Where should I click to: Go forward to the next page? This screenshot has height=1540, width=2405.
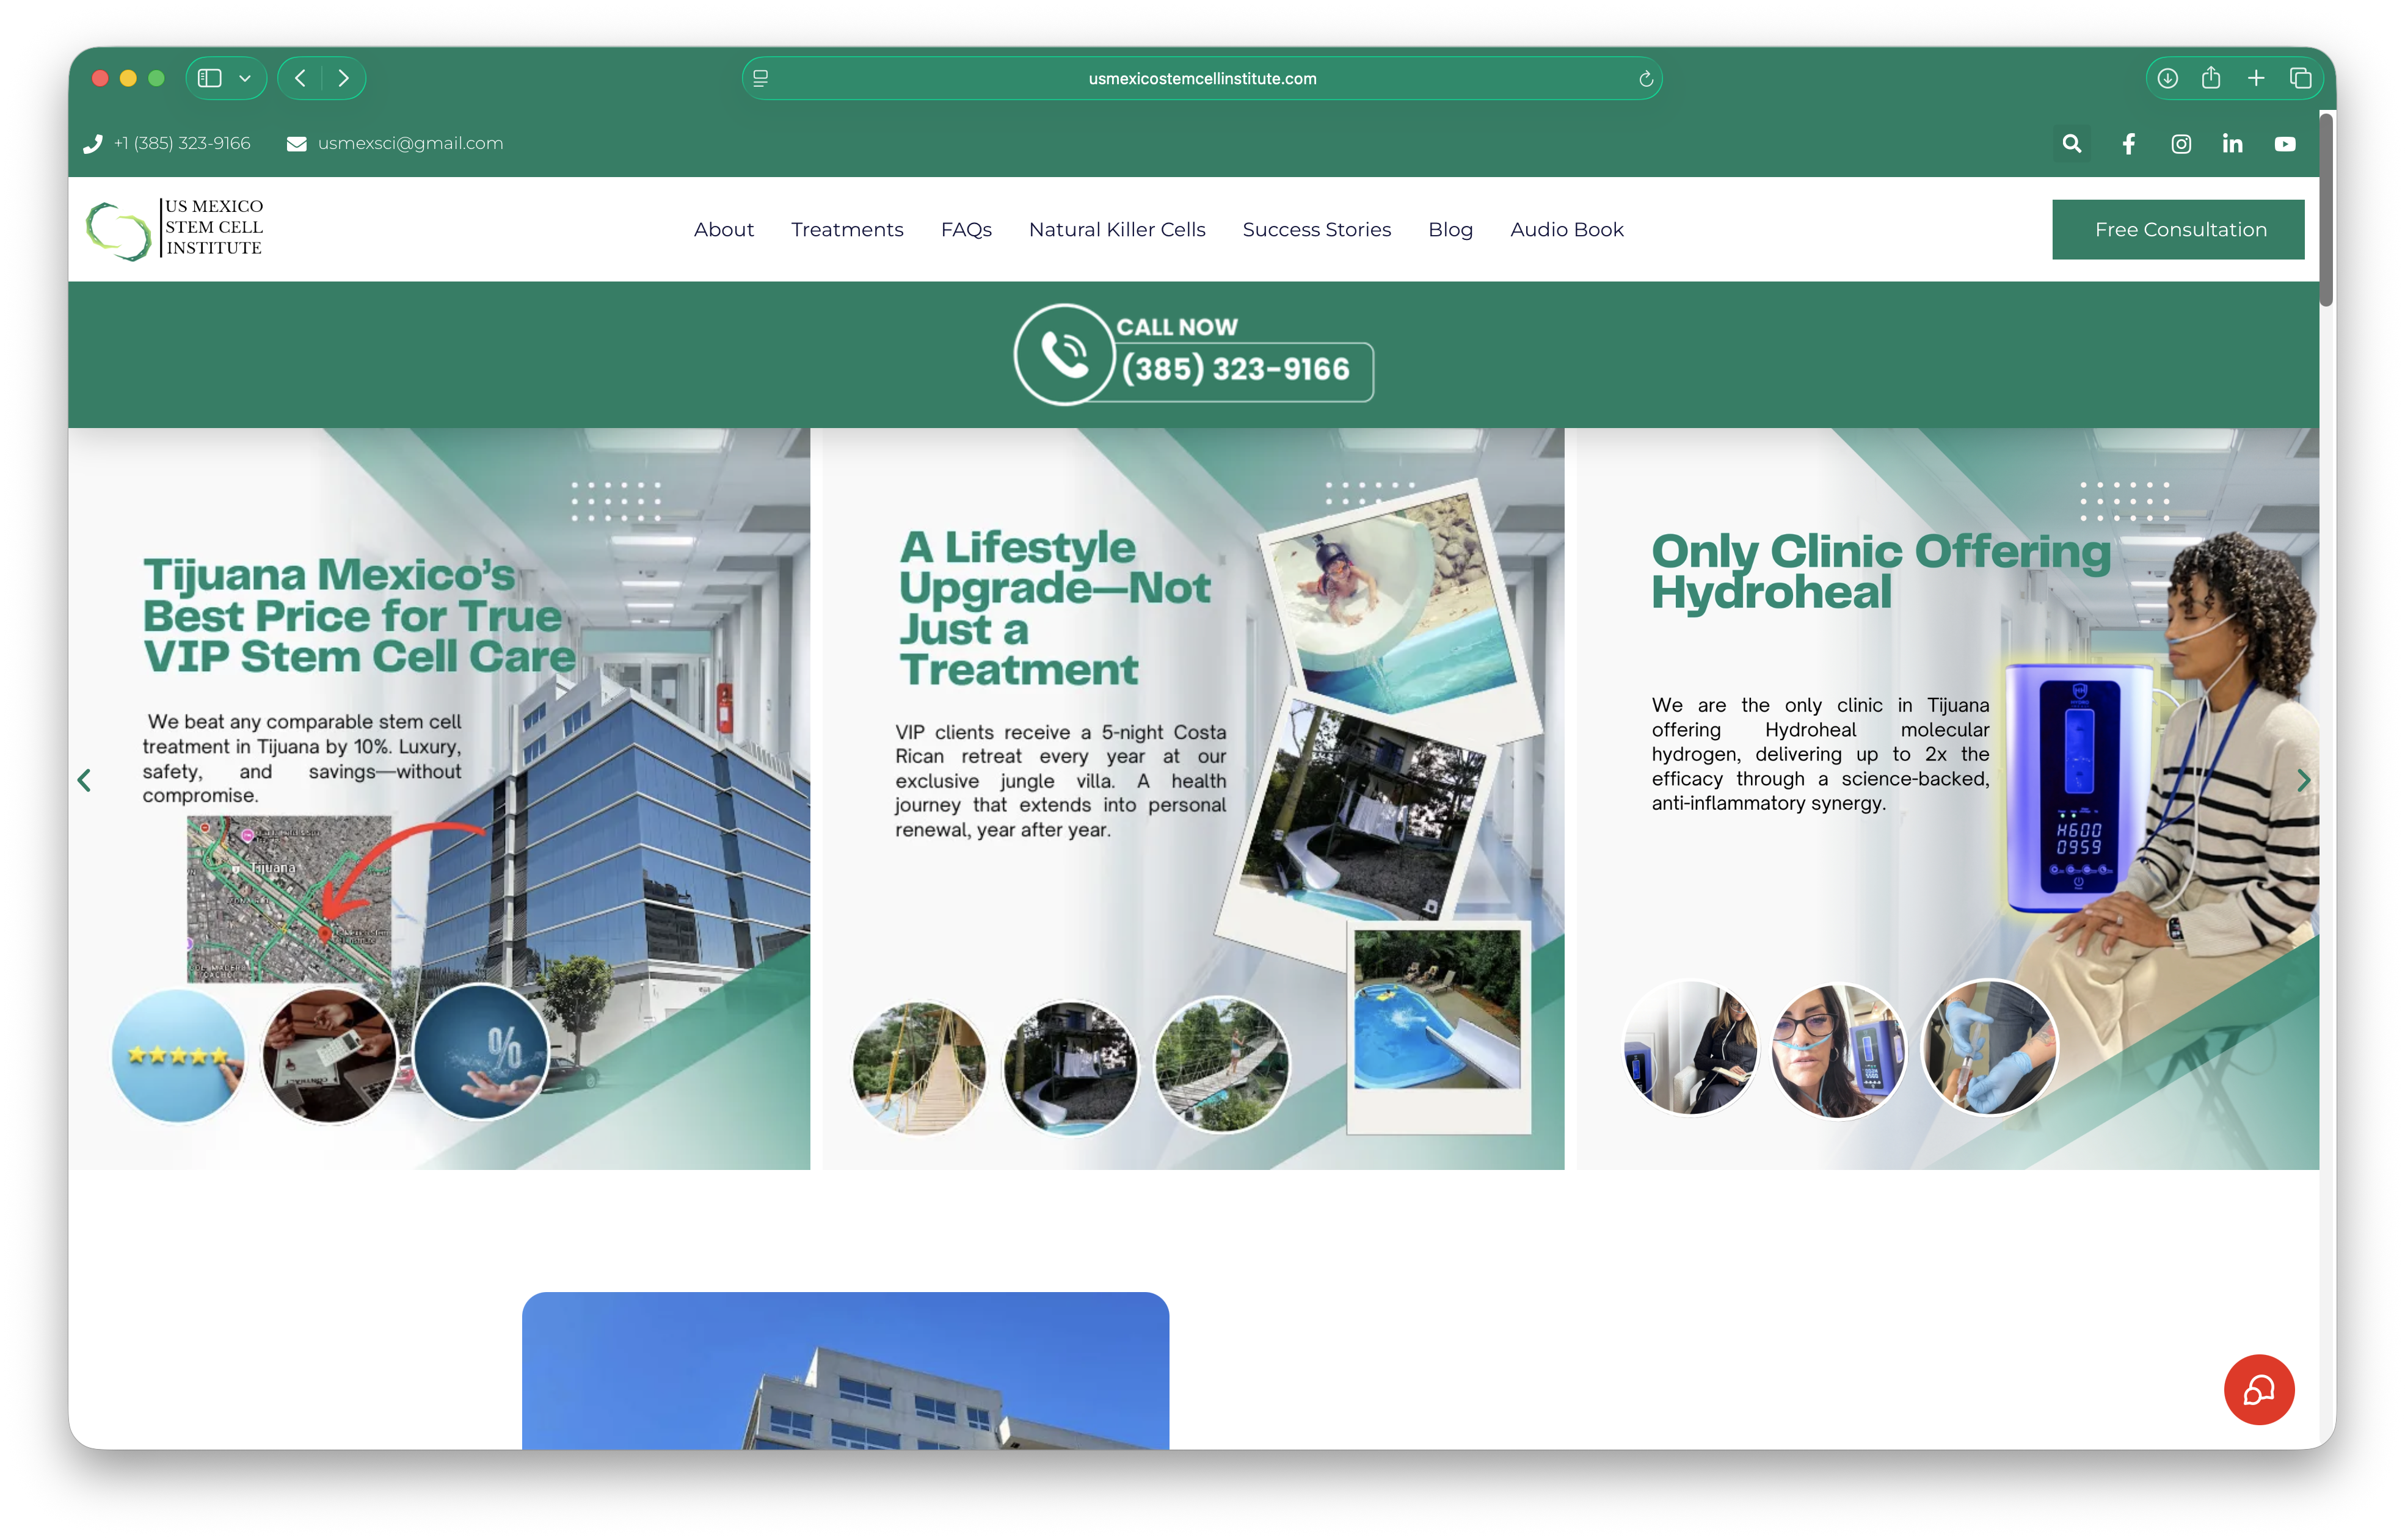coord(344,78)
